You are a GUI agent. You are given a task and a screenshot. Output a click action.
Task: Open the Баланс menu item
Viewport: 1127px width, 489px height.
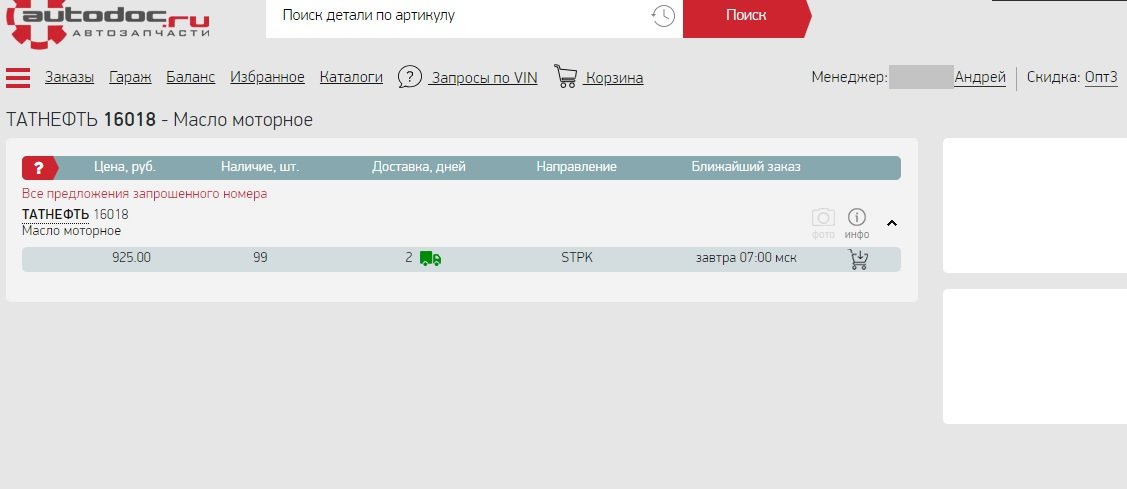190,77
